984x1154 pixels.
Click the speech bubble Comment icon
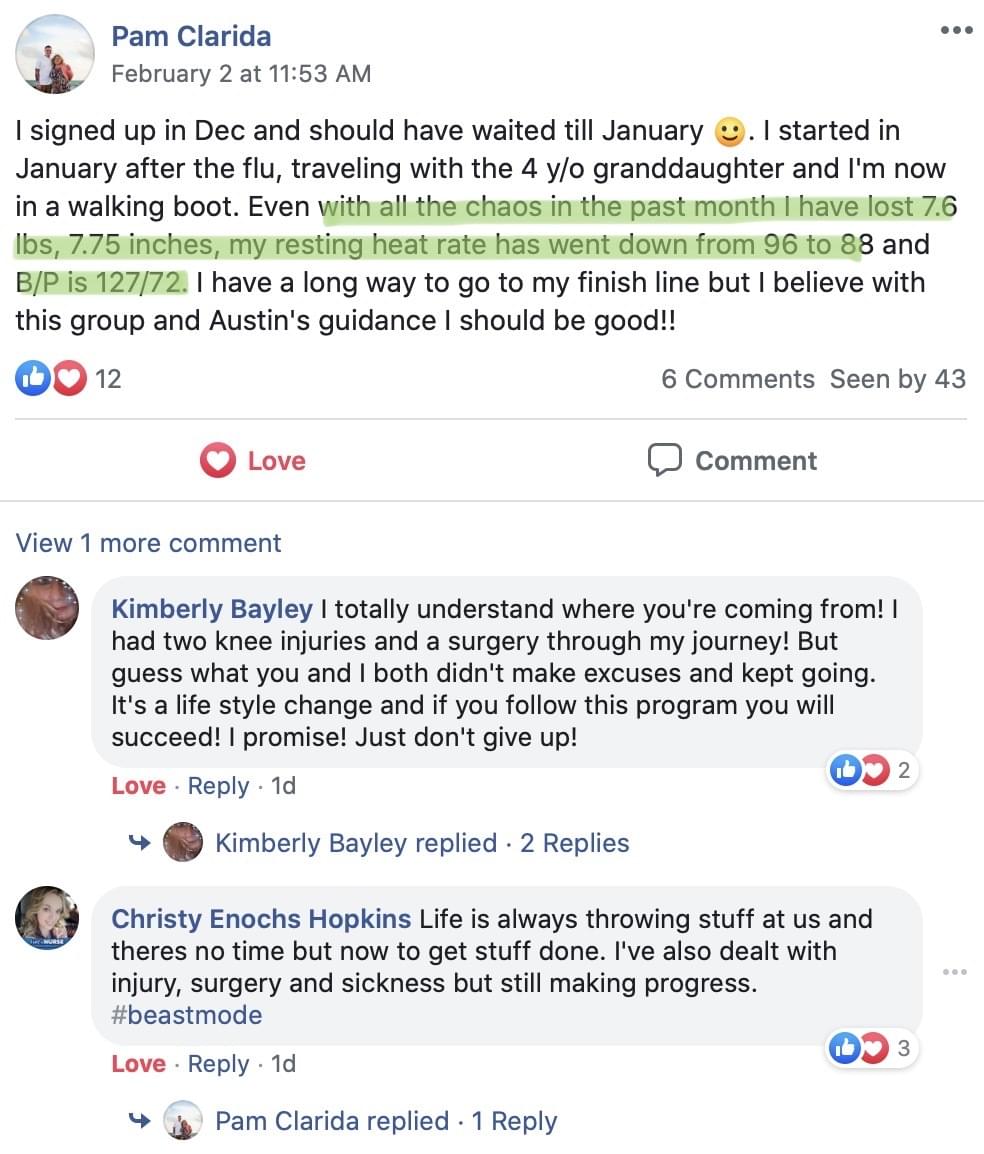point(664,460)
